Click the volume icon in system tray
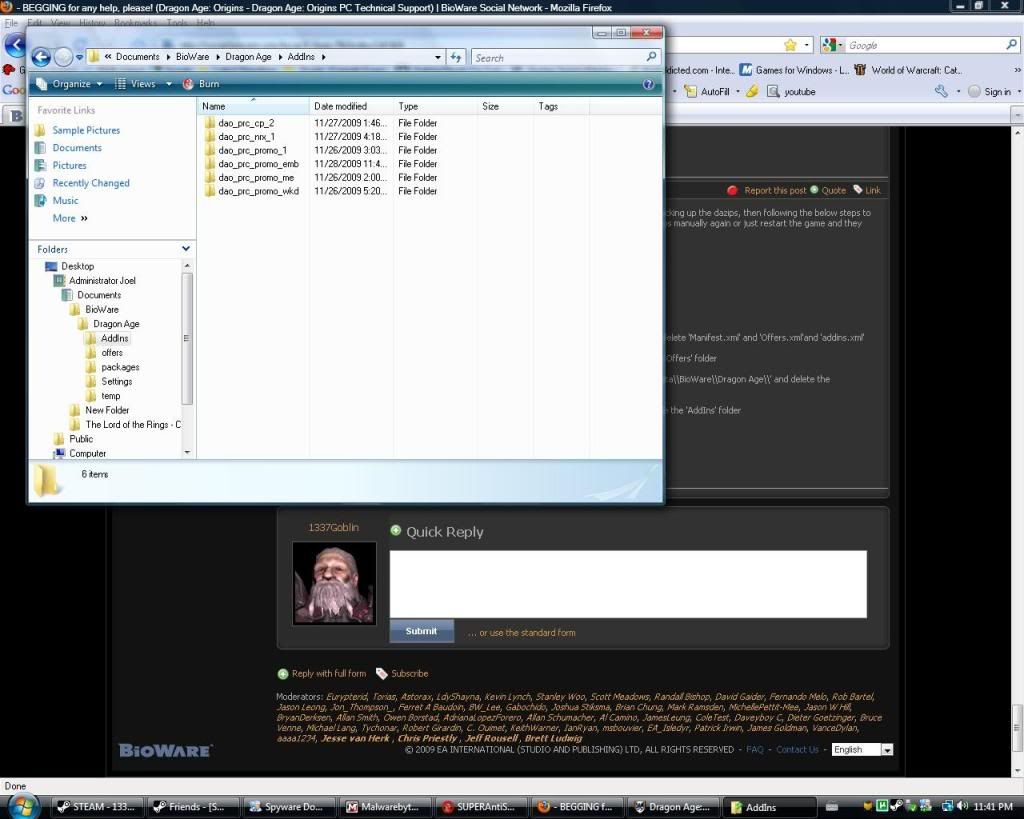The image size is (1024, 819). 961,806
